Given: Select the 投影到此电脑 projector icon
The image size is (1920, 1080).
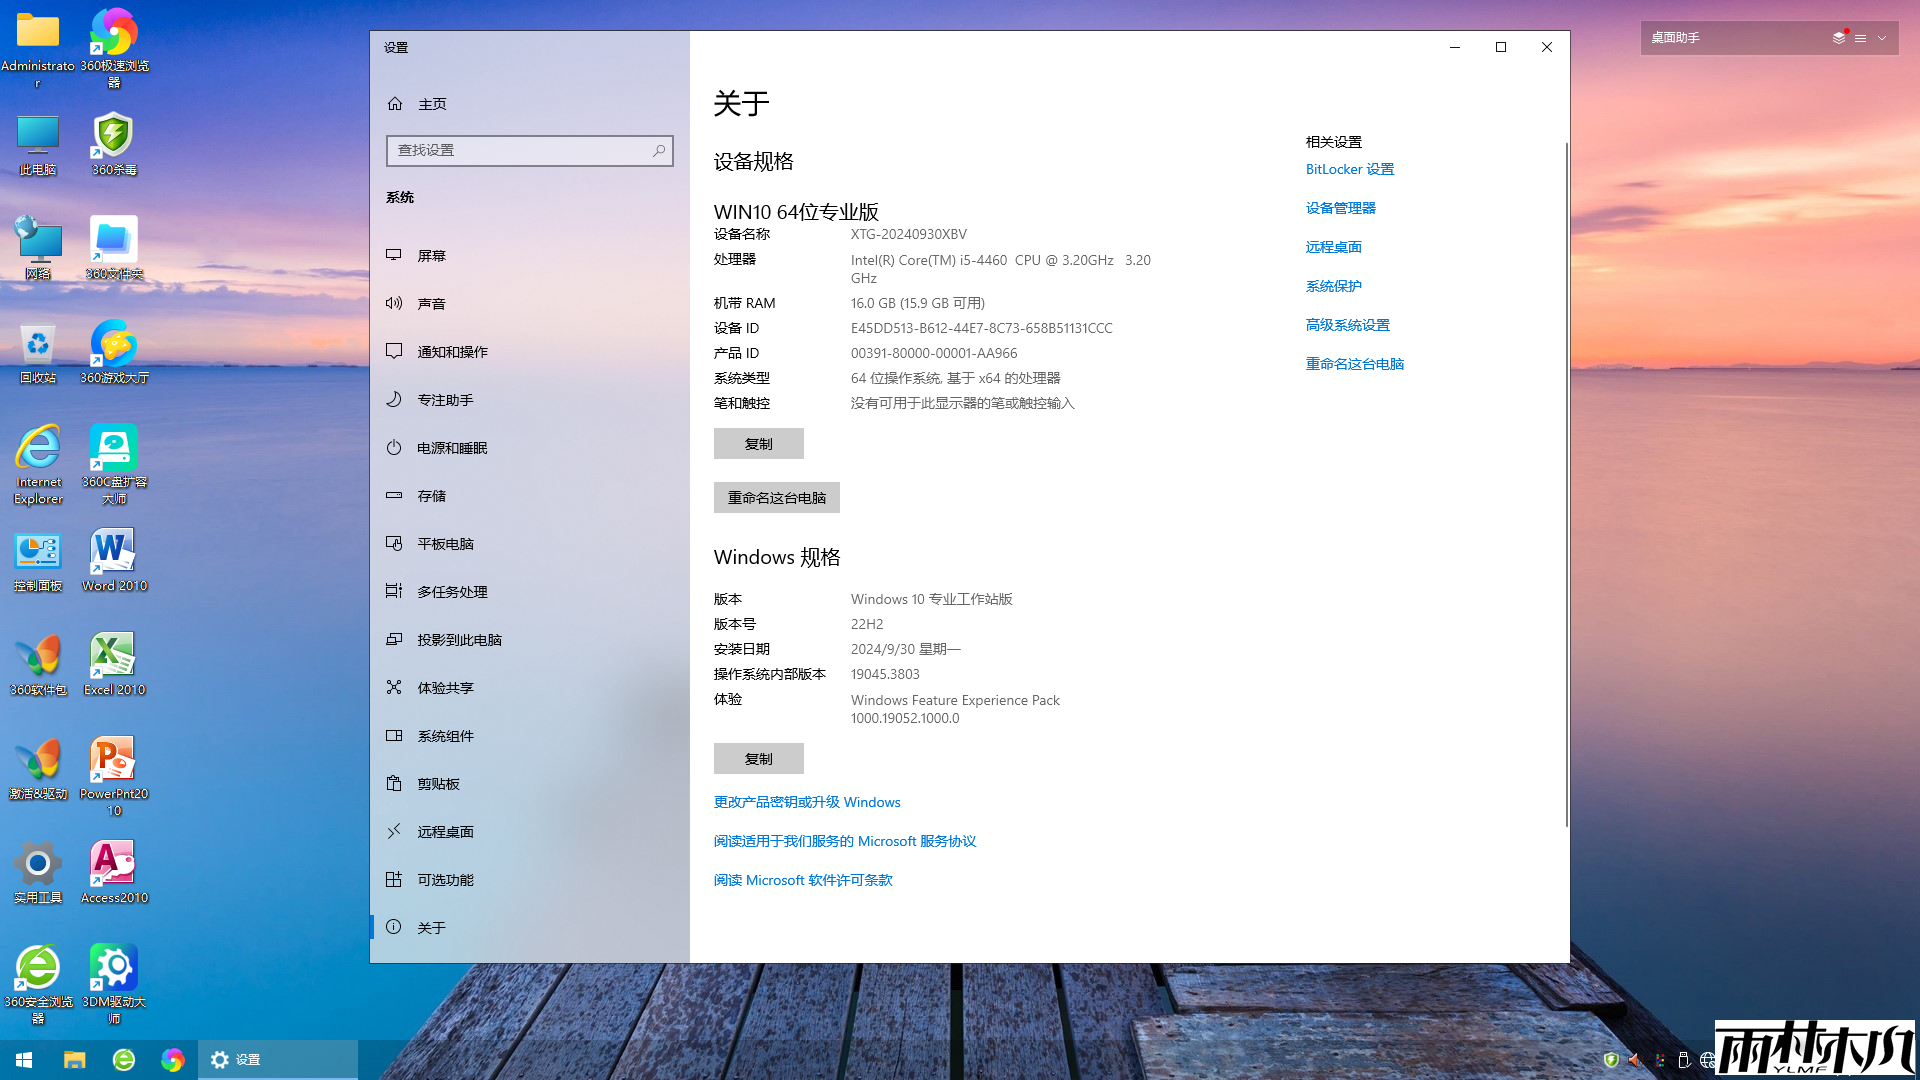Looking at the screenshot, I should (394, 639).
